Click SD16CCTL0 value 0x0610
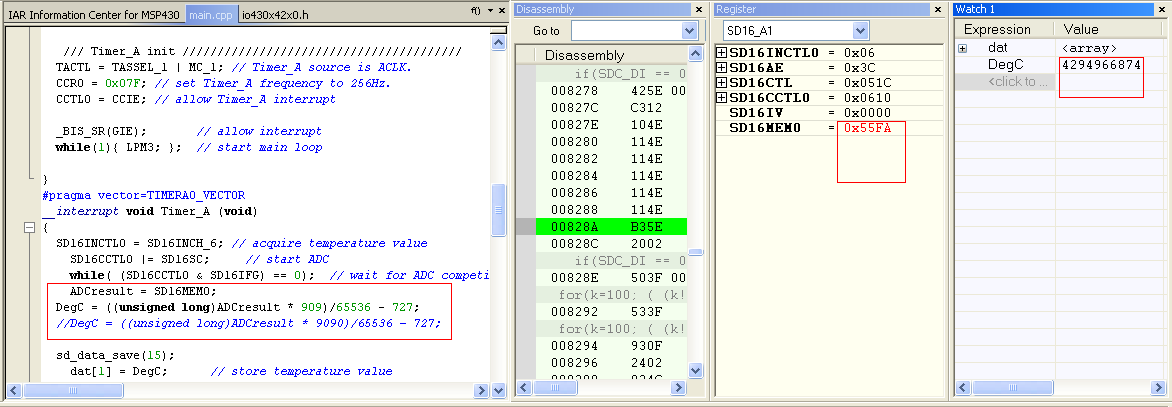 click(867, 98)
